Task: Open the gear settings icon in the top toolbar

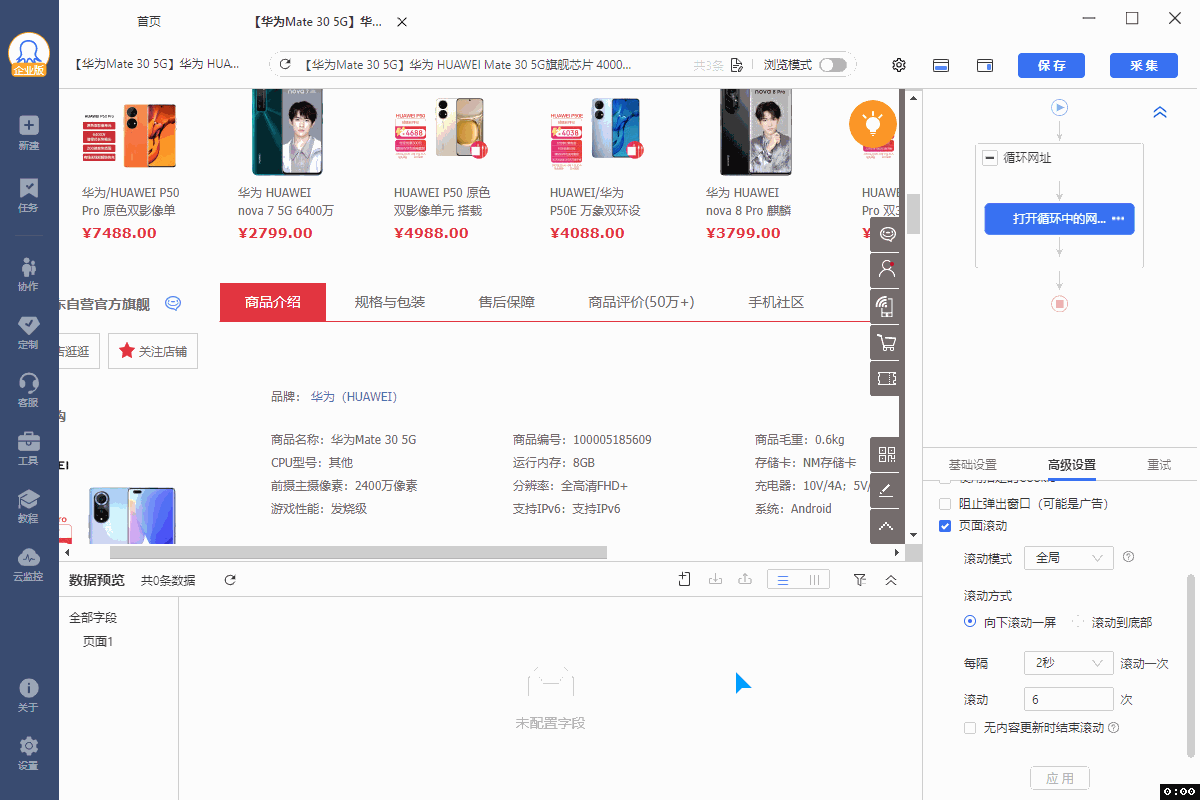Action: [x=899, y=65]
